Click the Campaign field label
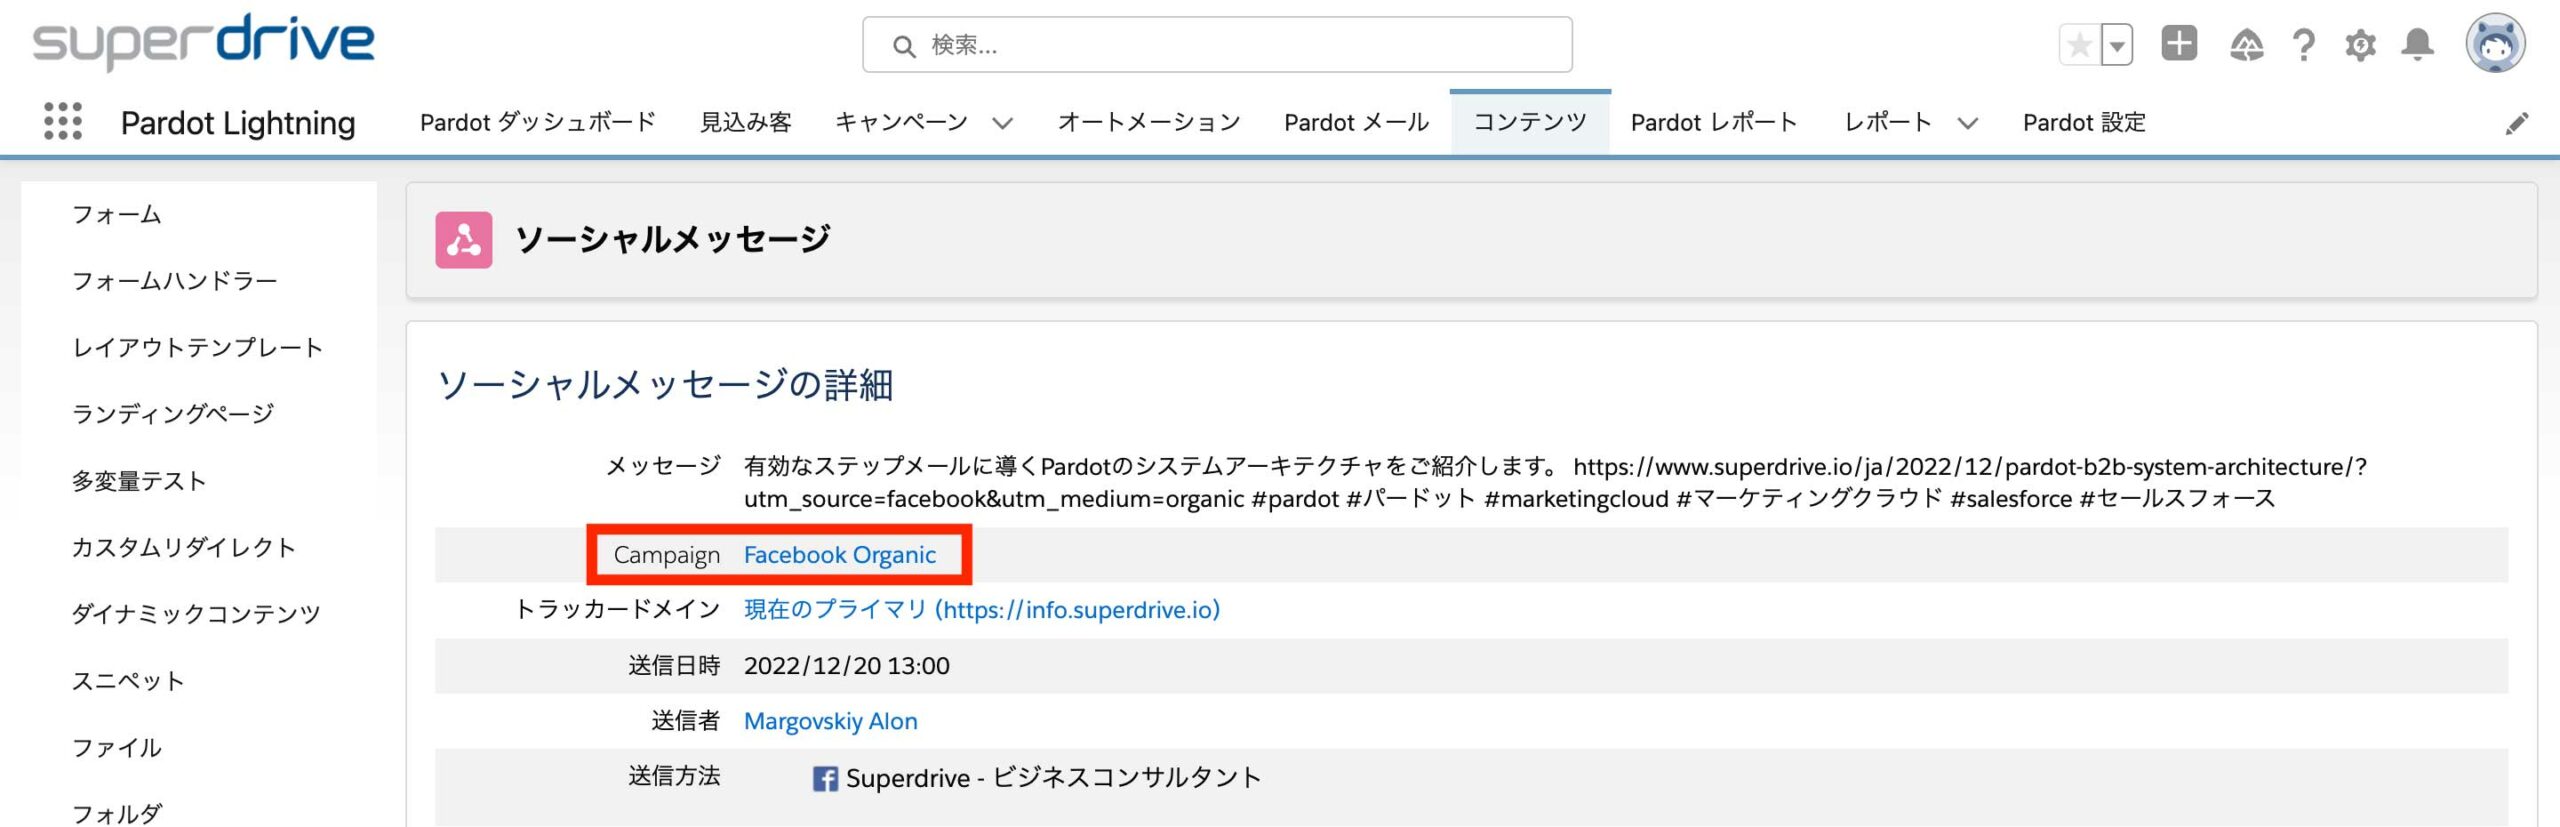2560x827 pixels. 666,555
